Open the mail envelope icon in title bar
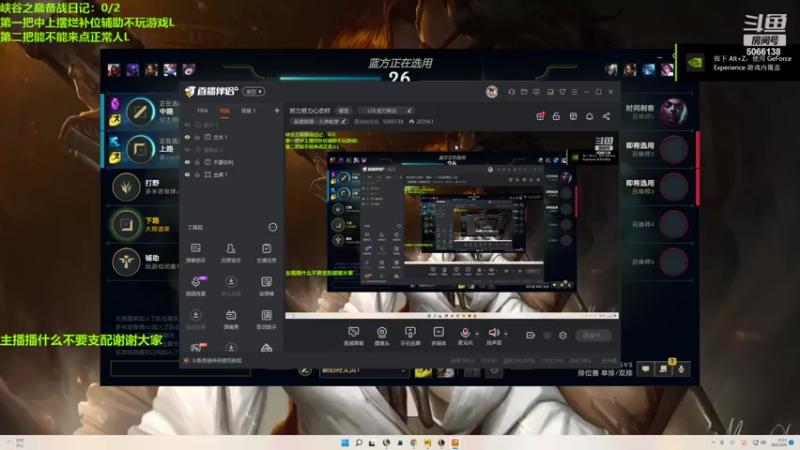This screenshot has width=800, height=450. click(x=524, y=92)
